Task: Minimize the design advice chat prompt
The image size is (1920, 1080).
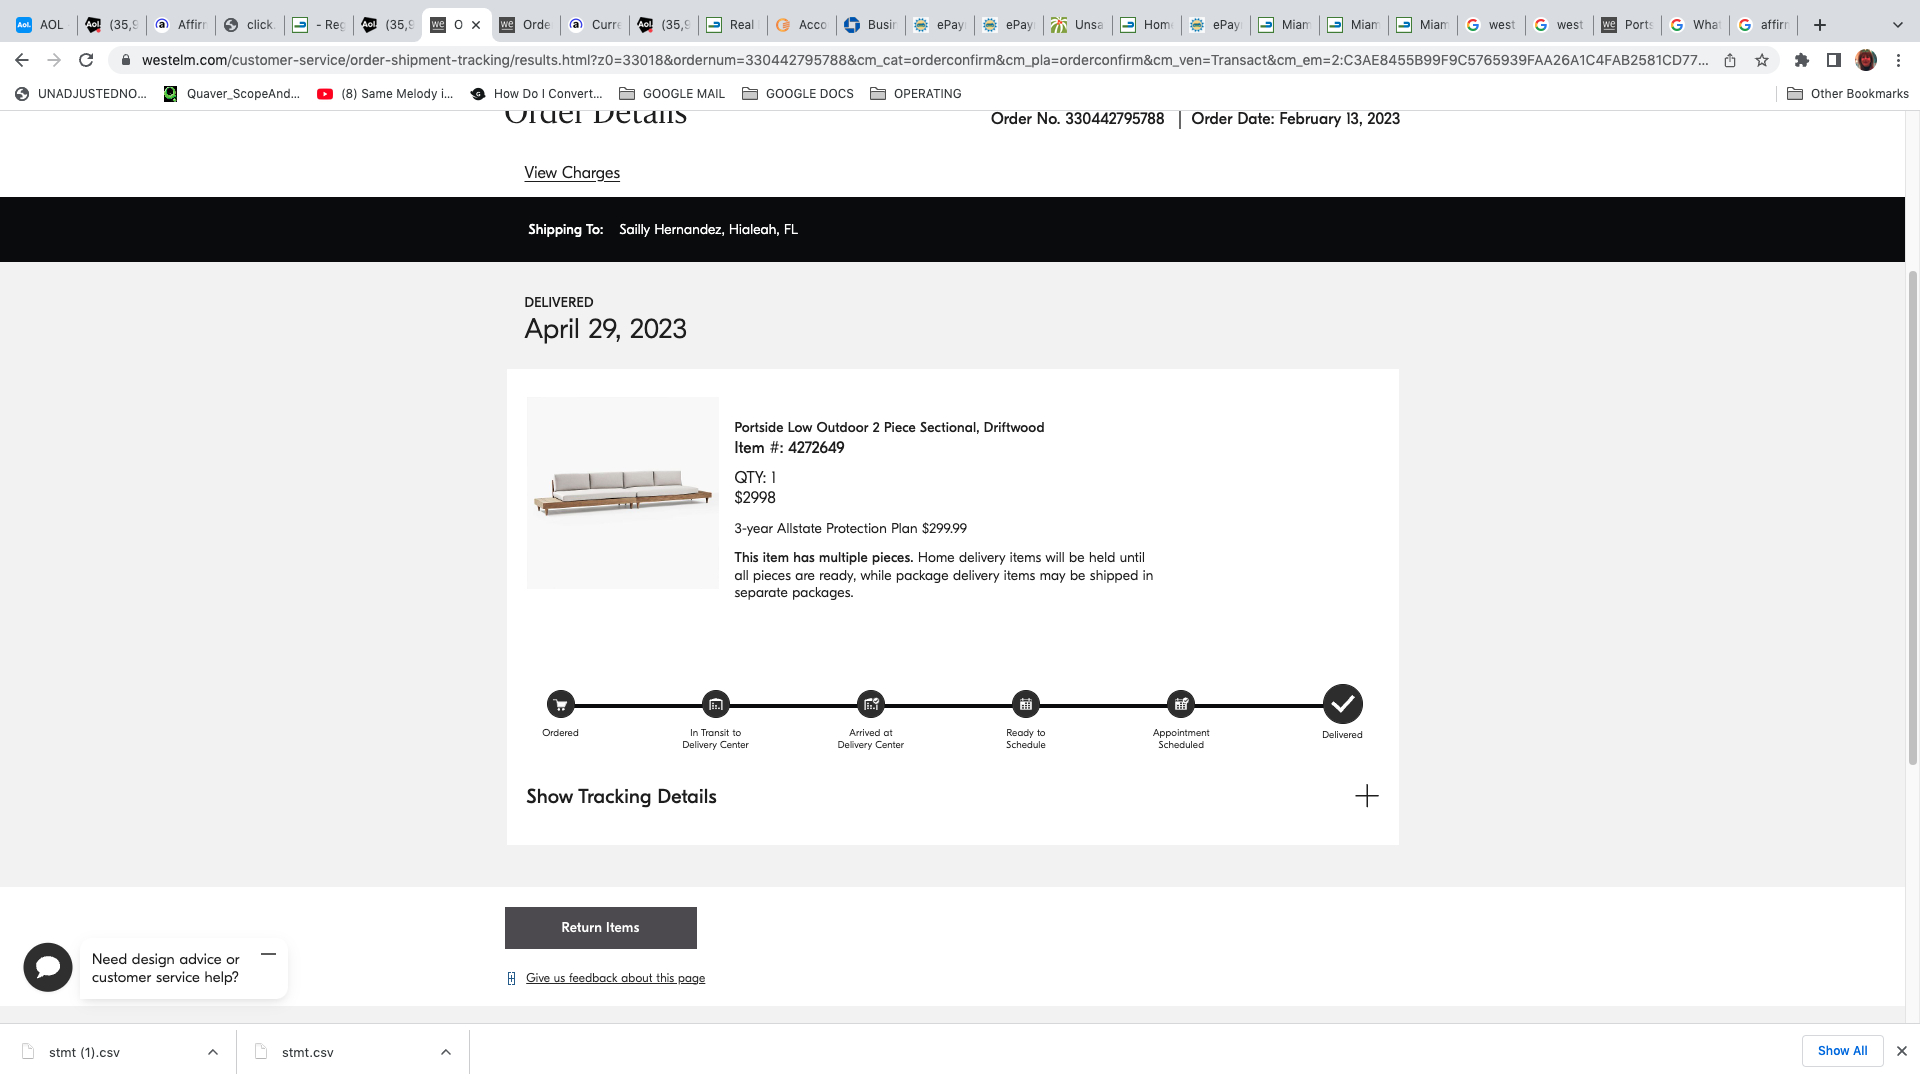Action: click(268, 954)
